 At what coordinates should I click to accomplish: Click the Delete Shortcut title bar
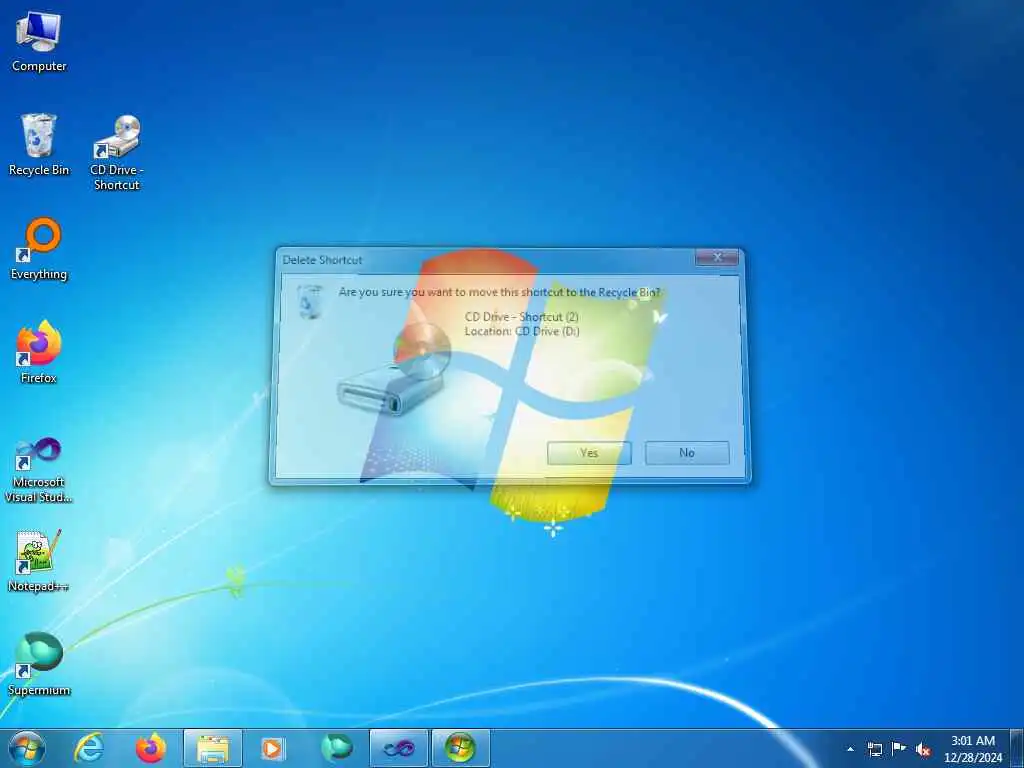point(483,260)
